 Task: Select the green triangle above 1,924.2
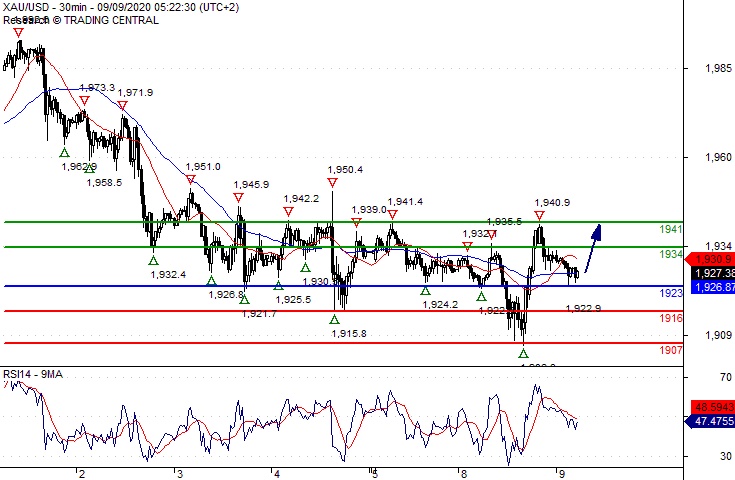pos(425,291)
